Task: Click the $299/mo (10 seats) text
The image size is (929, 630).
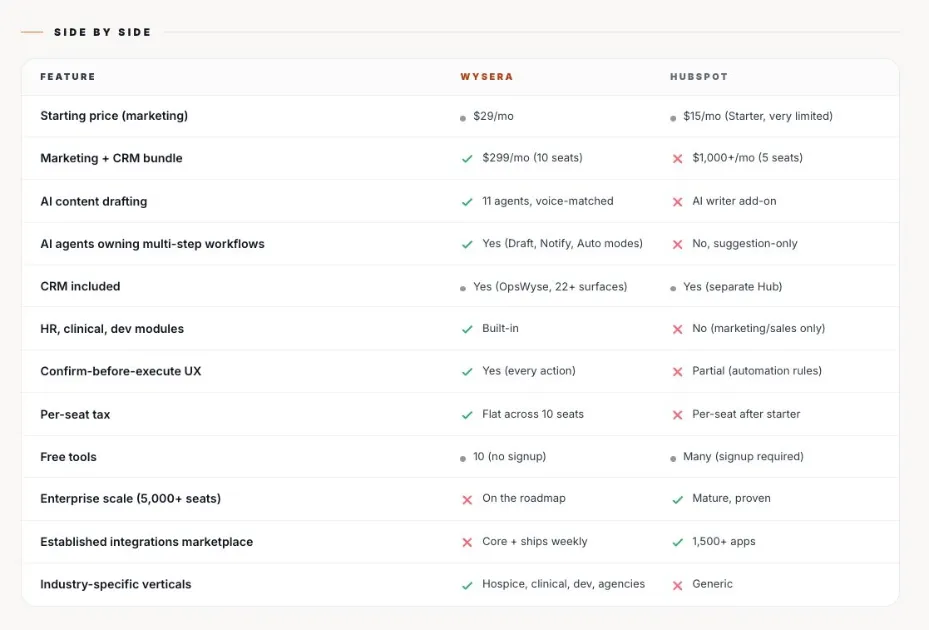Action: [532, 158]
